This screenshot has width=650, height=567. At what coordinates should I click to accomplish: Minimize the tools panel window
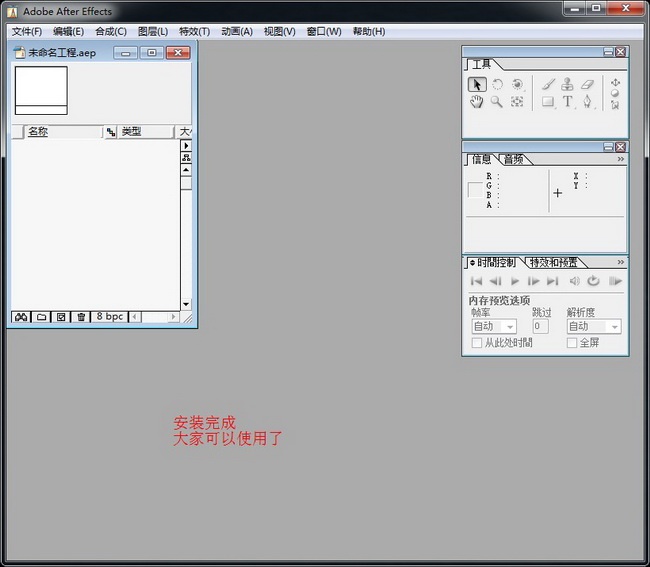coord(608,52)
